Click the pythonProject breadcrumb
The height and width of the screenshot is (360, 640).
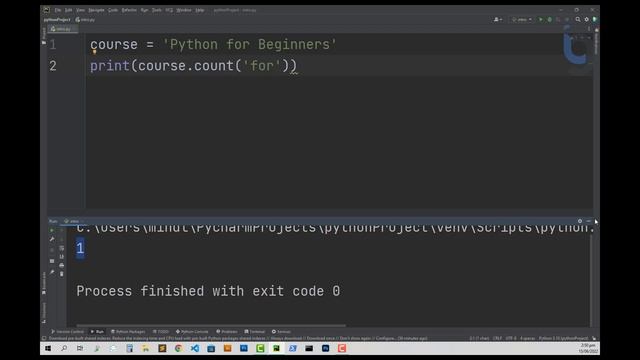(x=57, y=20)
